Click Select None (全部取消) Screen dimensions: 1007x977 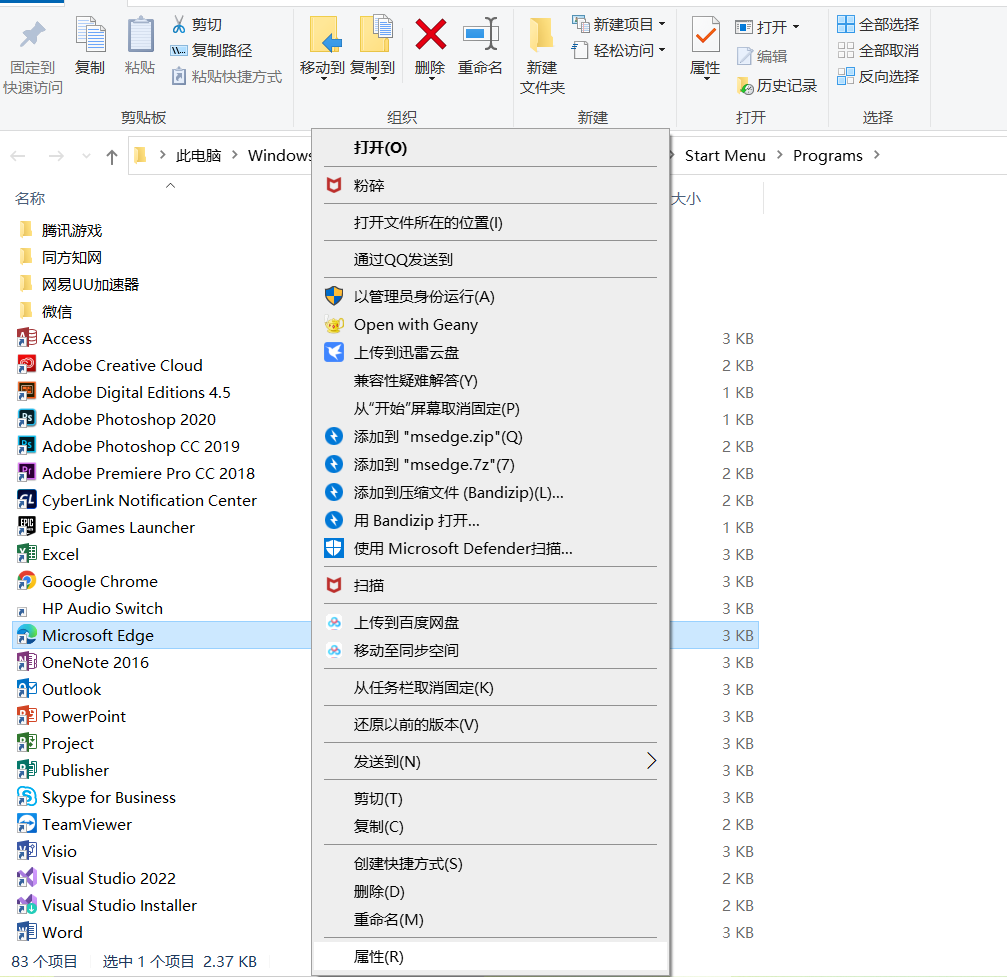point(878,51)
